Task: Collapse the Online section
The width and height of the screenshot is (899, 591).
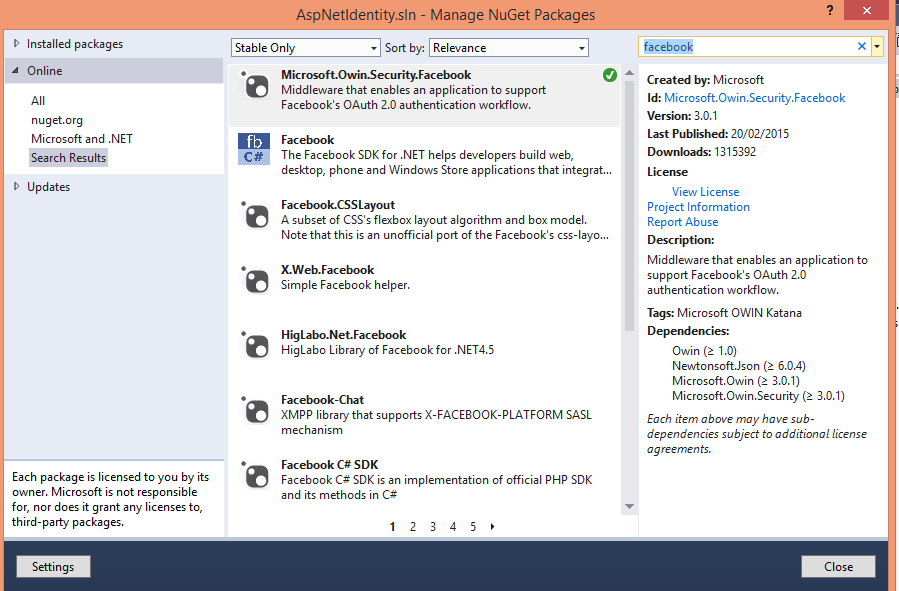Action: [x=15, y=71]
